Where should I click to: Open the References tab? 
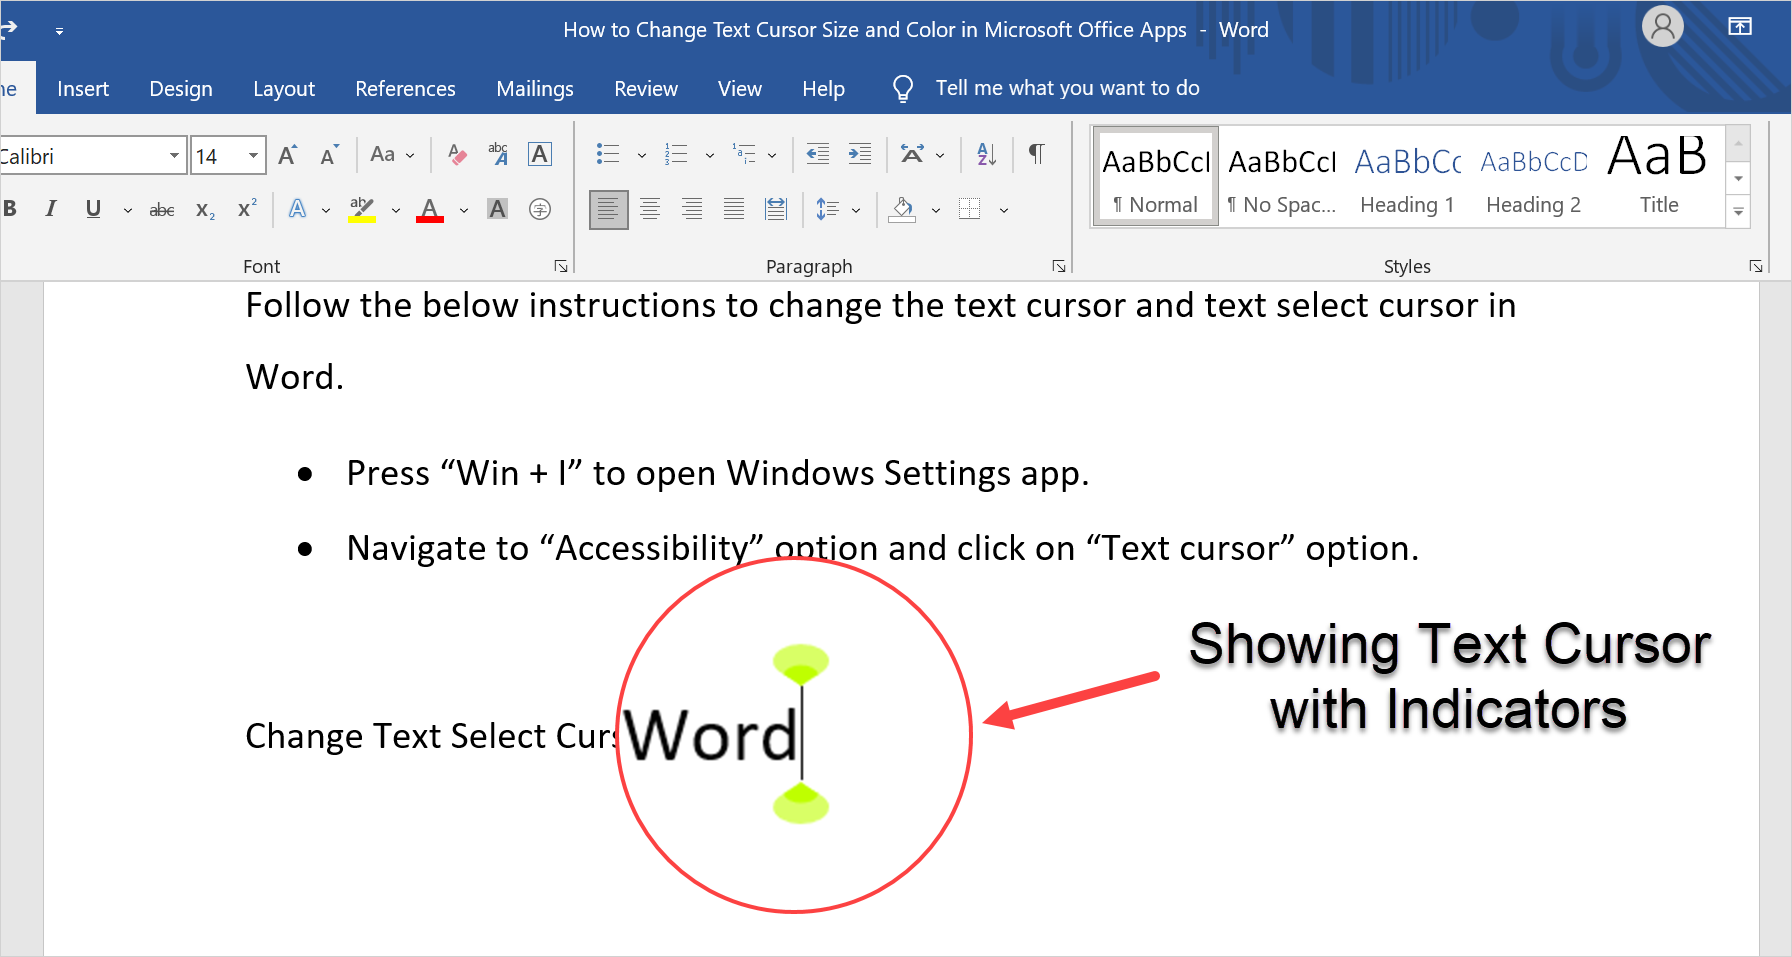405,89
